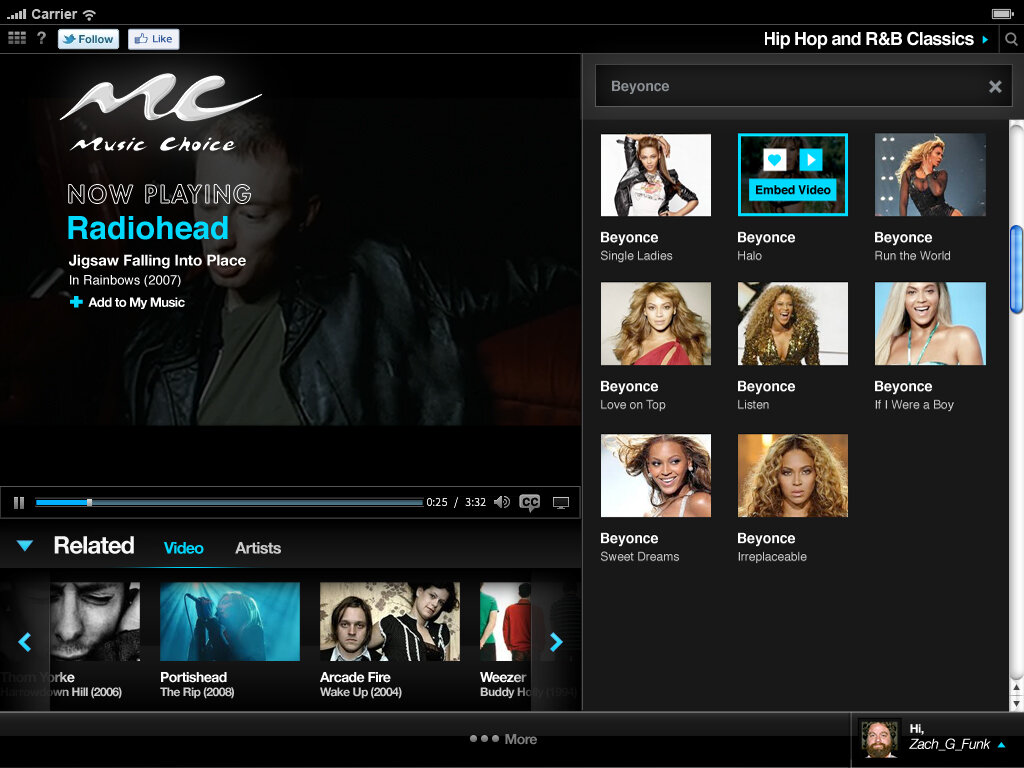Image resolution: width=1024 pixels, height=768 pixels.
Task: Collapse the Related section triangle
Action: 25,545
